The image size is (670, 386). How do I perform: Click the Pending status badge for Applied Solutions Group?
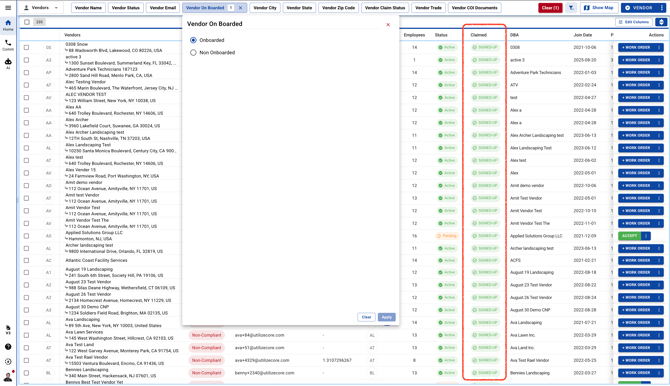[447, 236]
